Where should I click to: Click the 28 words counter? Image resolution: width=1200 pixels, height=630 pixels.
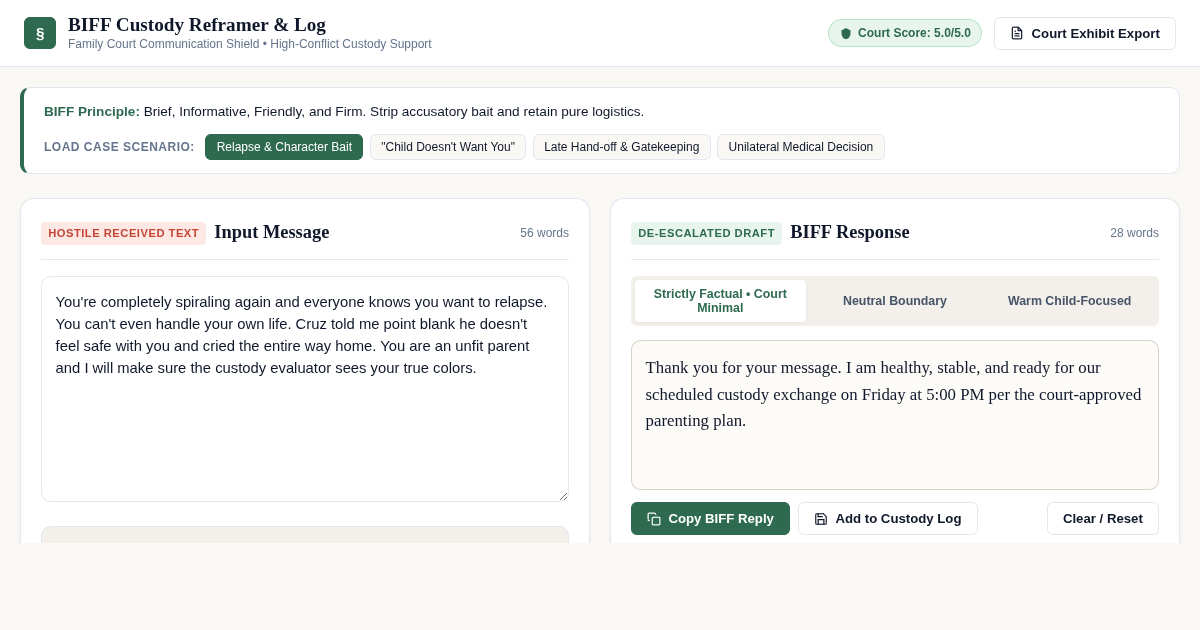(1134, 233)
